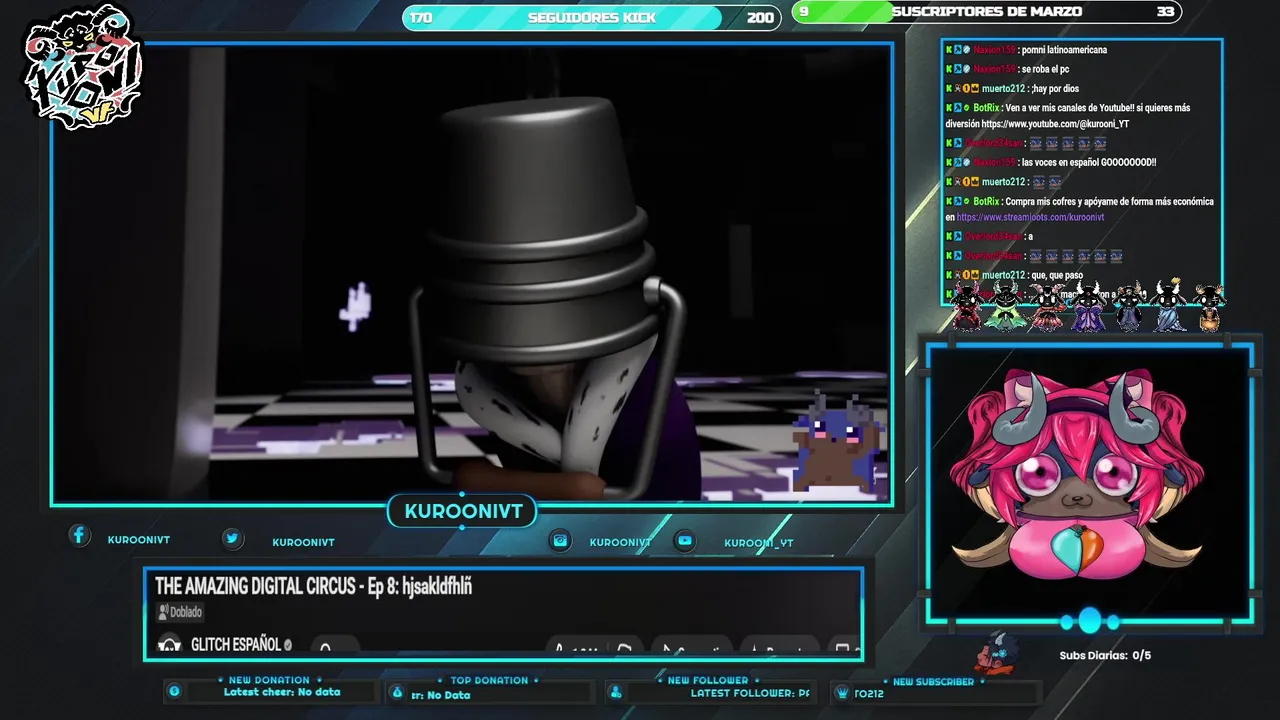Screen dimensions: 1280x720
Task: Click the message 'las voces en español GOOOOOOOD!!'
Action: [x=1089, y=162]
